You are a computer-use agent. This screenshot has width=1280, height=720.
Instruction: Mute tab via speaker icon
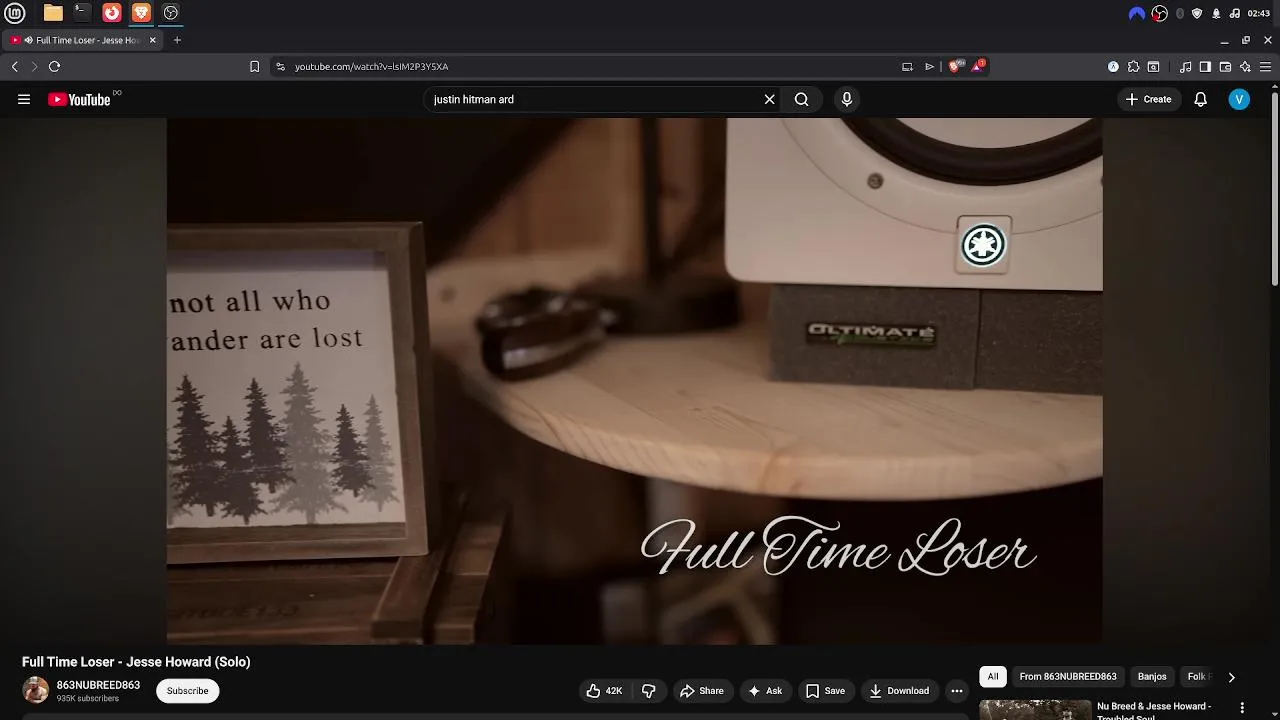click(x=28, y=40)
